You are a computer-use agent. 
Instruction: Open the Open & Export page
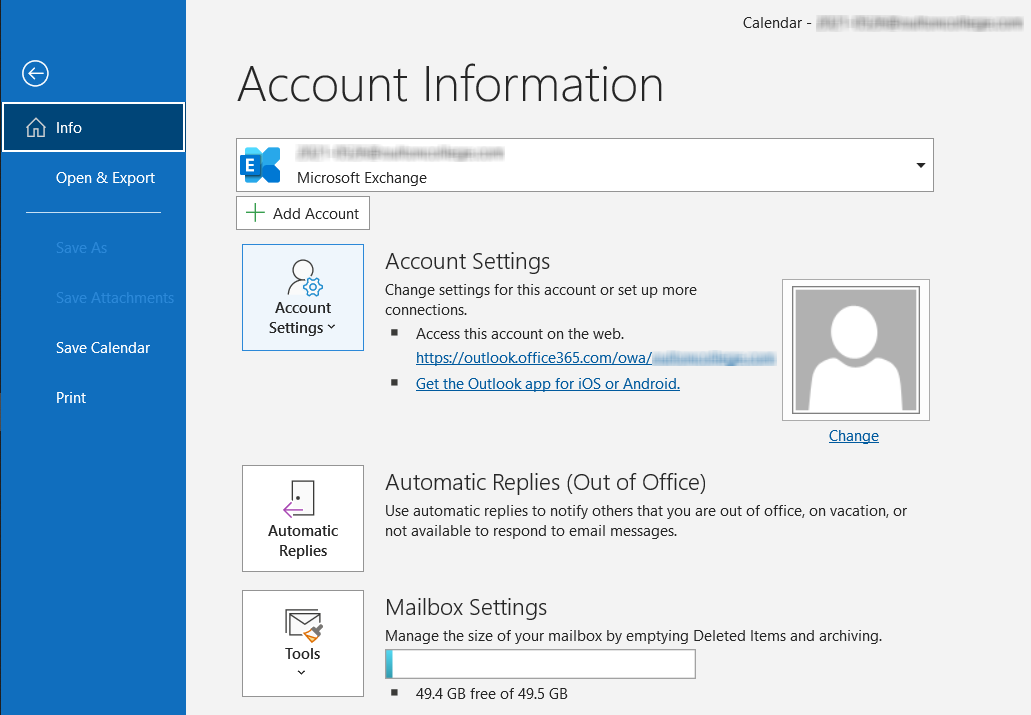pos(105,178)
